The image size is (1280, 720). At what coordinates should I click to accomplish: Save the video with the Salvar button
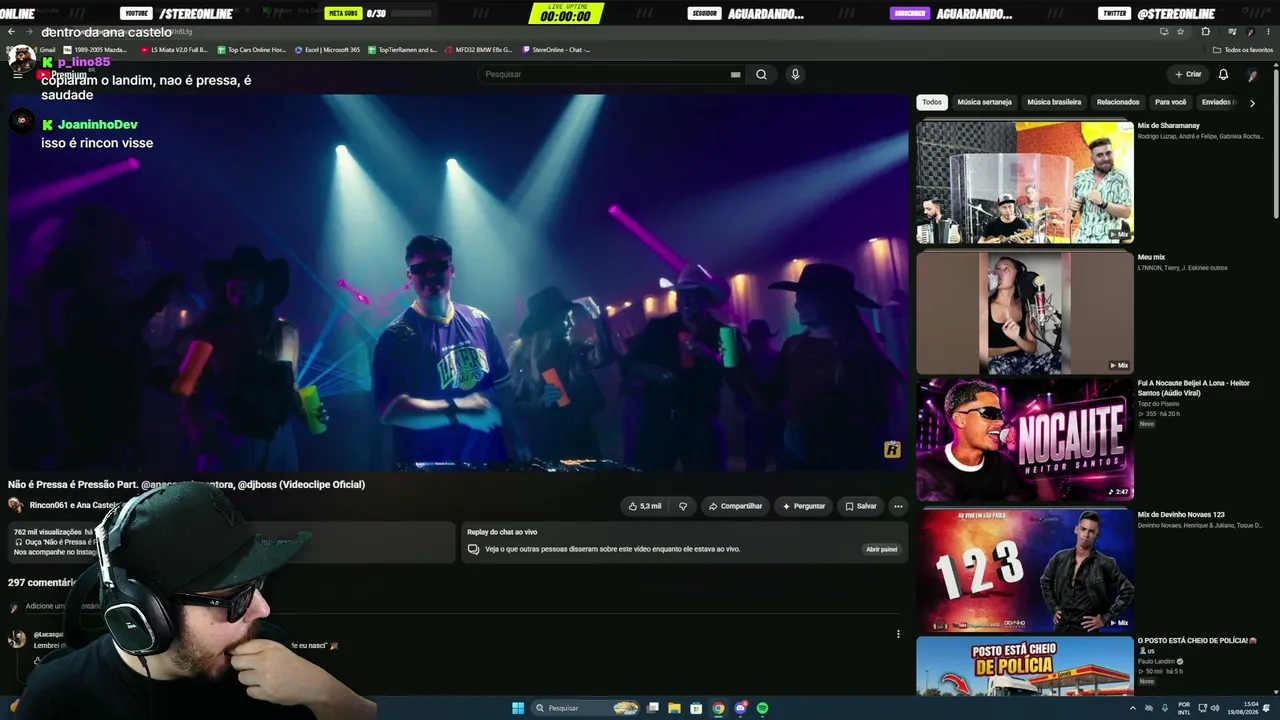coord(860,506)
